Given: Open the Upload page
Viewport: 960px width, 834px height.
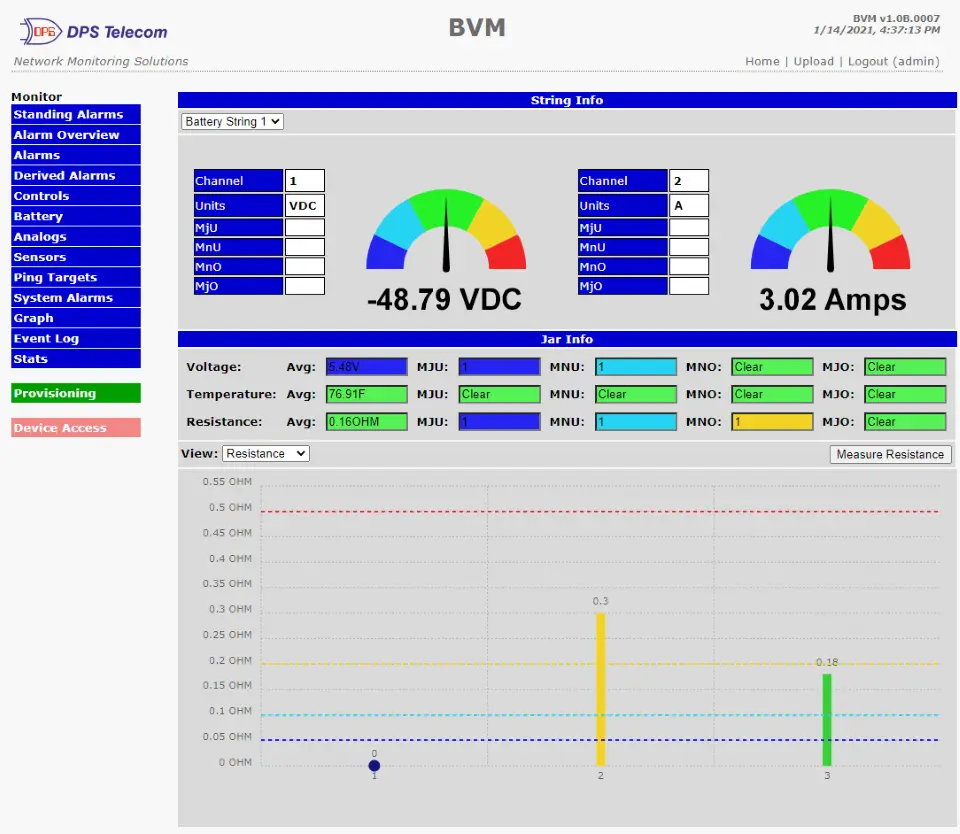Looking at the screenshot, I should [x=814, y=61].
